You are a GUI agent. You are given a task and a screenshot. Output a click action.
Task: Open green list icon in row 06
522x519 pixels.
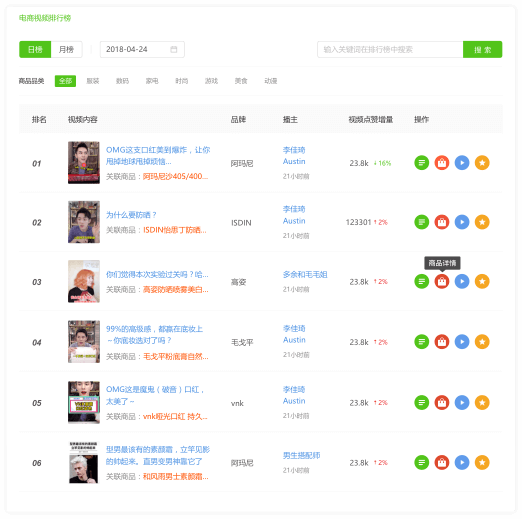pyautogui.click(x=421, y=462)
